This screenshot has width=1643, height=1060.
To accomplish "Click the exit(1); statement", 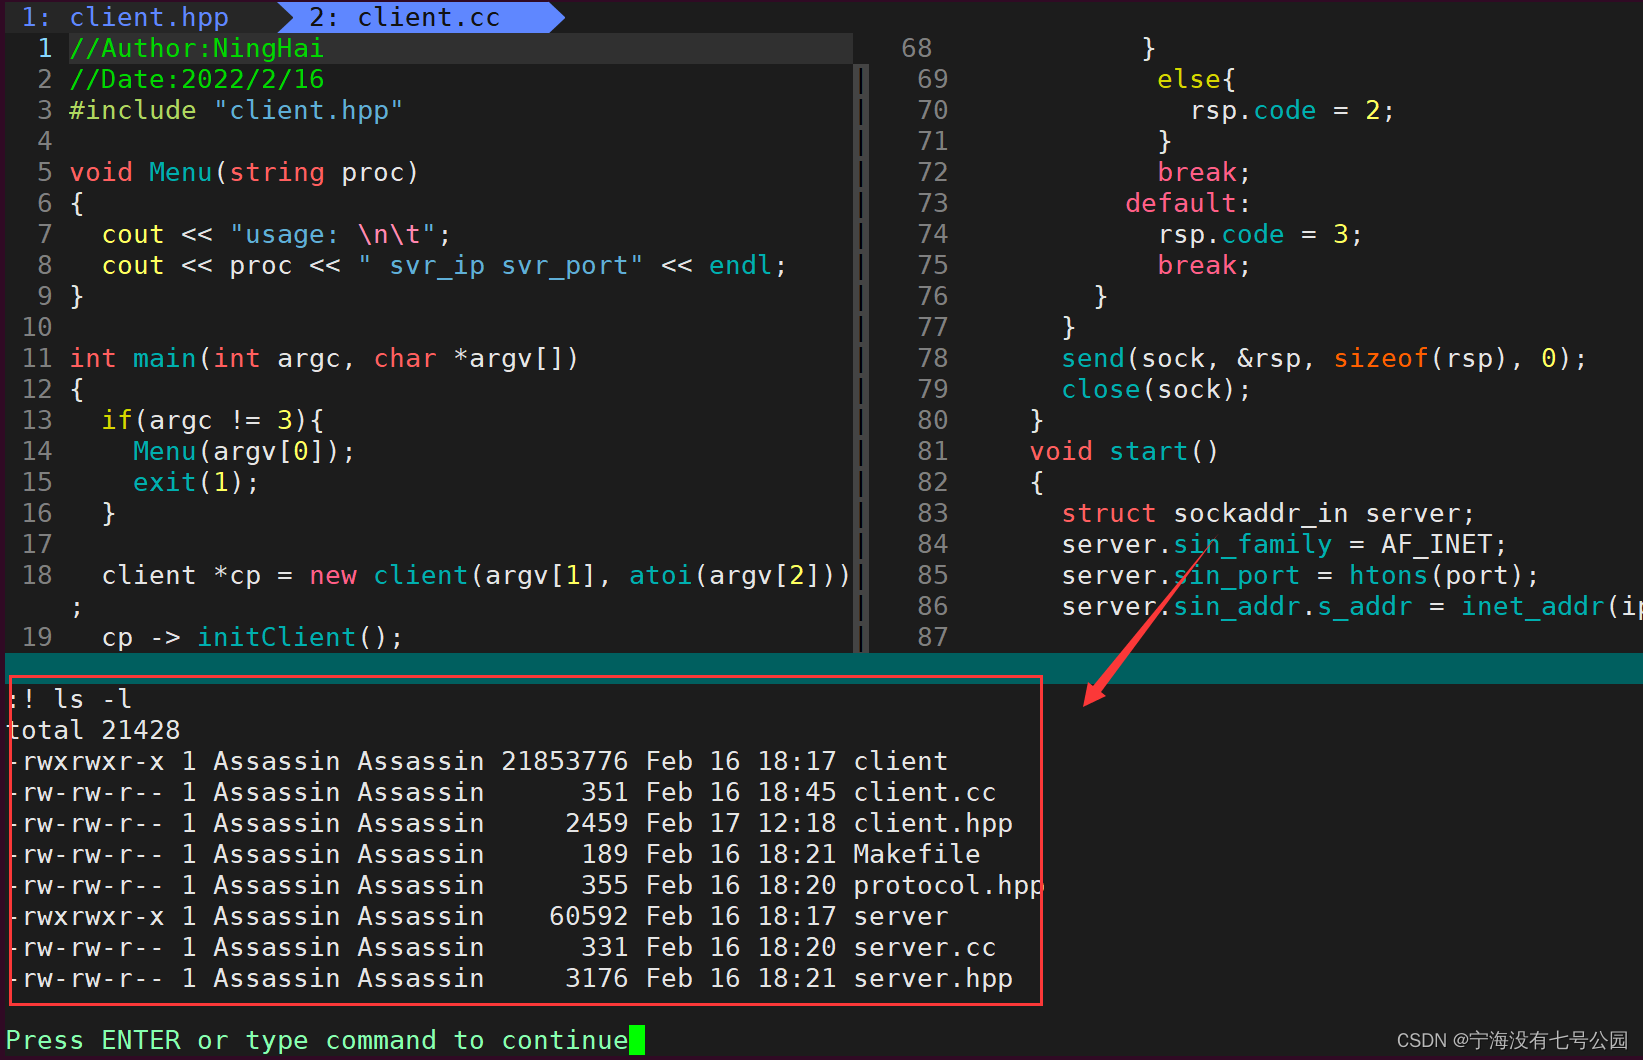I will click(196, 482).
